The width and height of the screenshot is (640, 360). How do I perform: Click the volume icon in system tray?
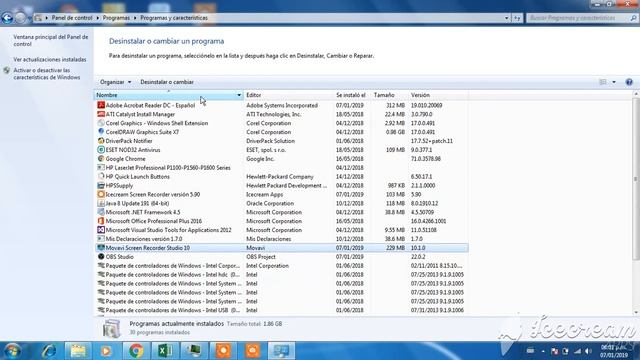[x=588, y=351]
